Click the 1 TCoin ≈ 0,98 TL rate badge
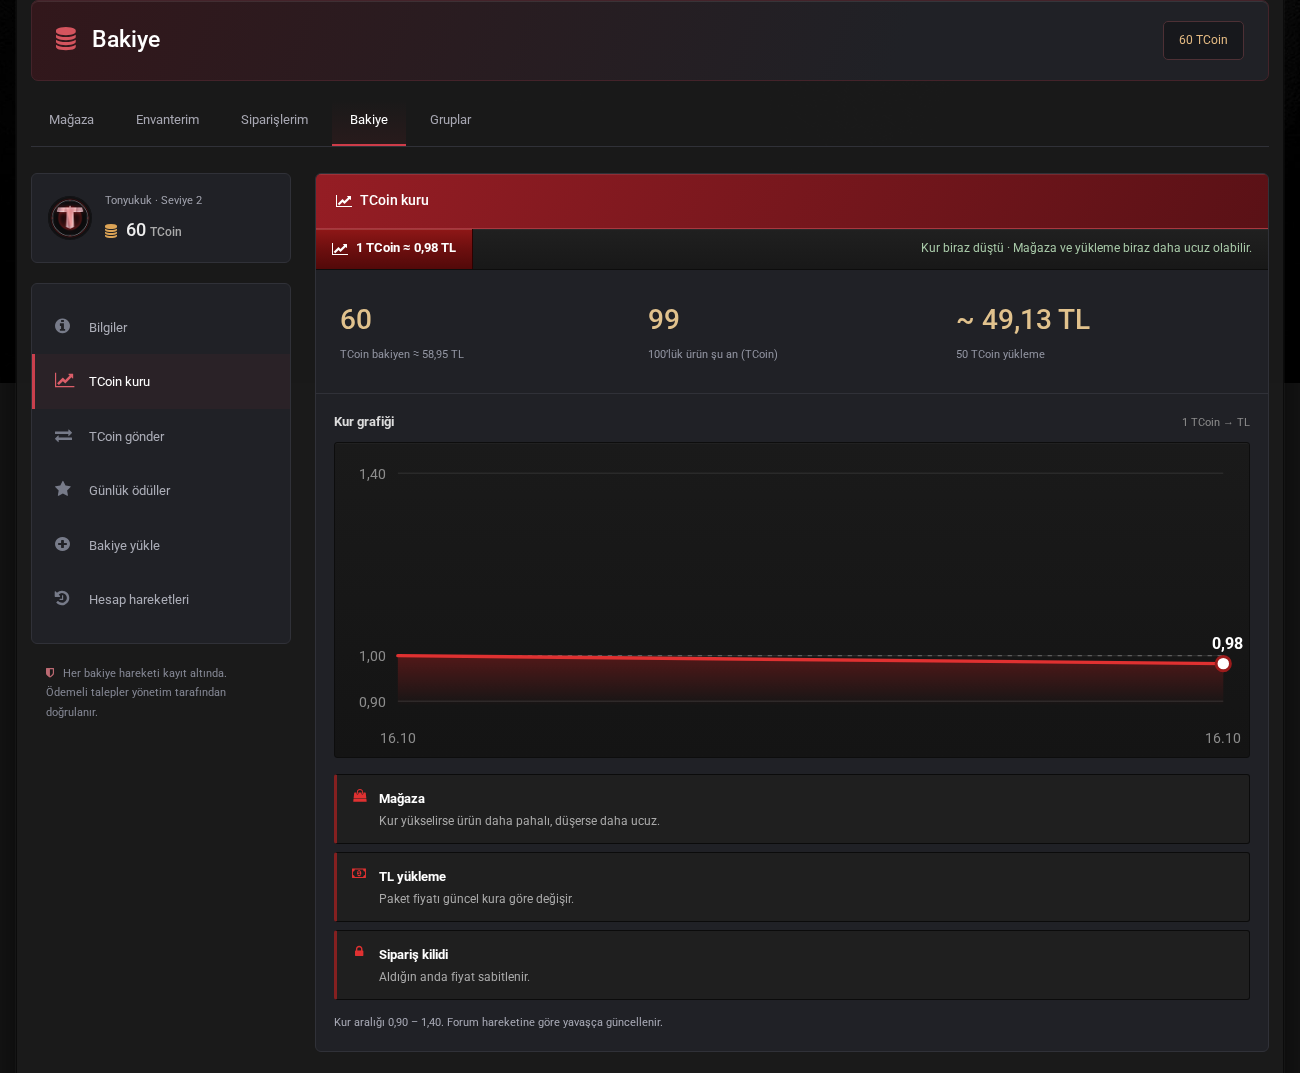The image size is (1300, 1073). pyautogui.click(x=394, y=249)
